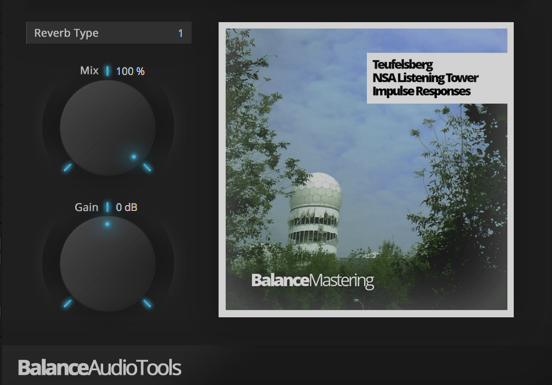
Task: Click the BalanceMastering logo on the artwork
Action: (313, 281)
